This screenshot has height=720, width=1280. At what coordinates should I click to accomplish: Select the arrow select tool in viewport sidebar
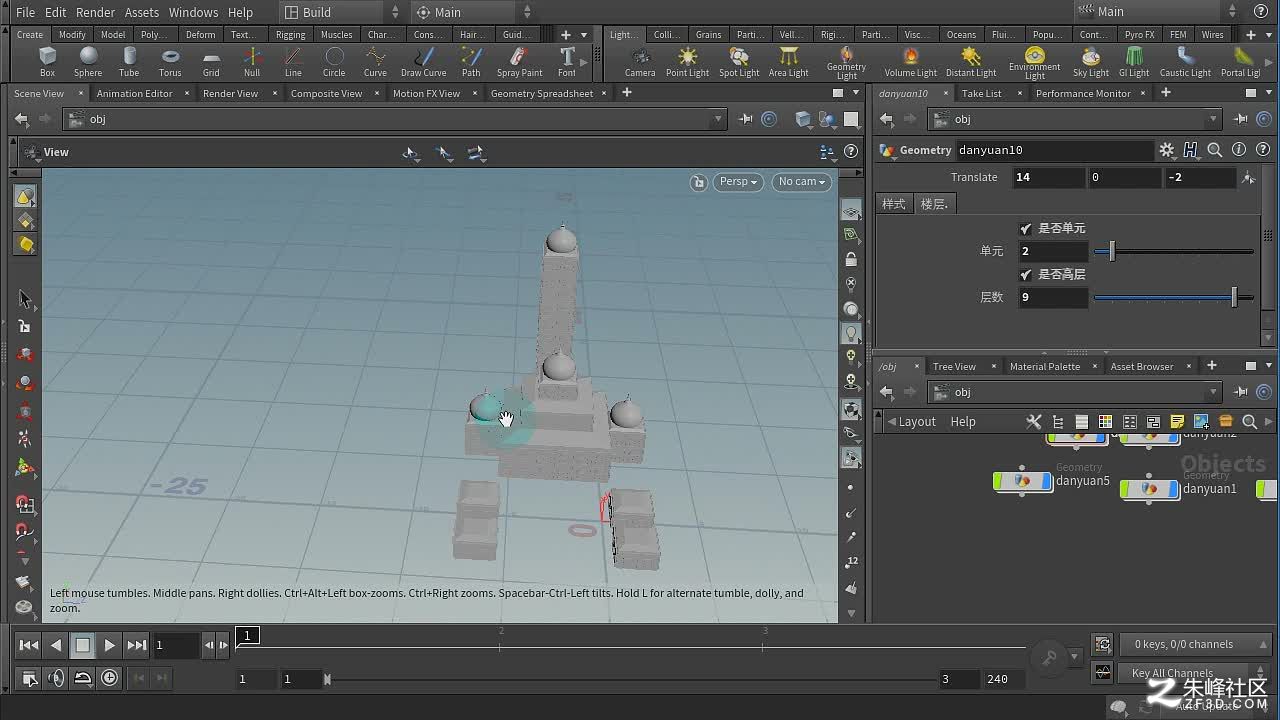coord(25,299)
